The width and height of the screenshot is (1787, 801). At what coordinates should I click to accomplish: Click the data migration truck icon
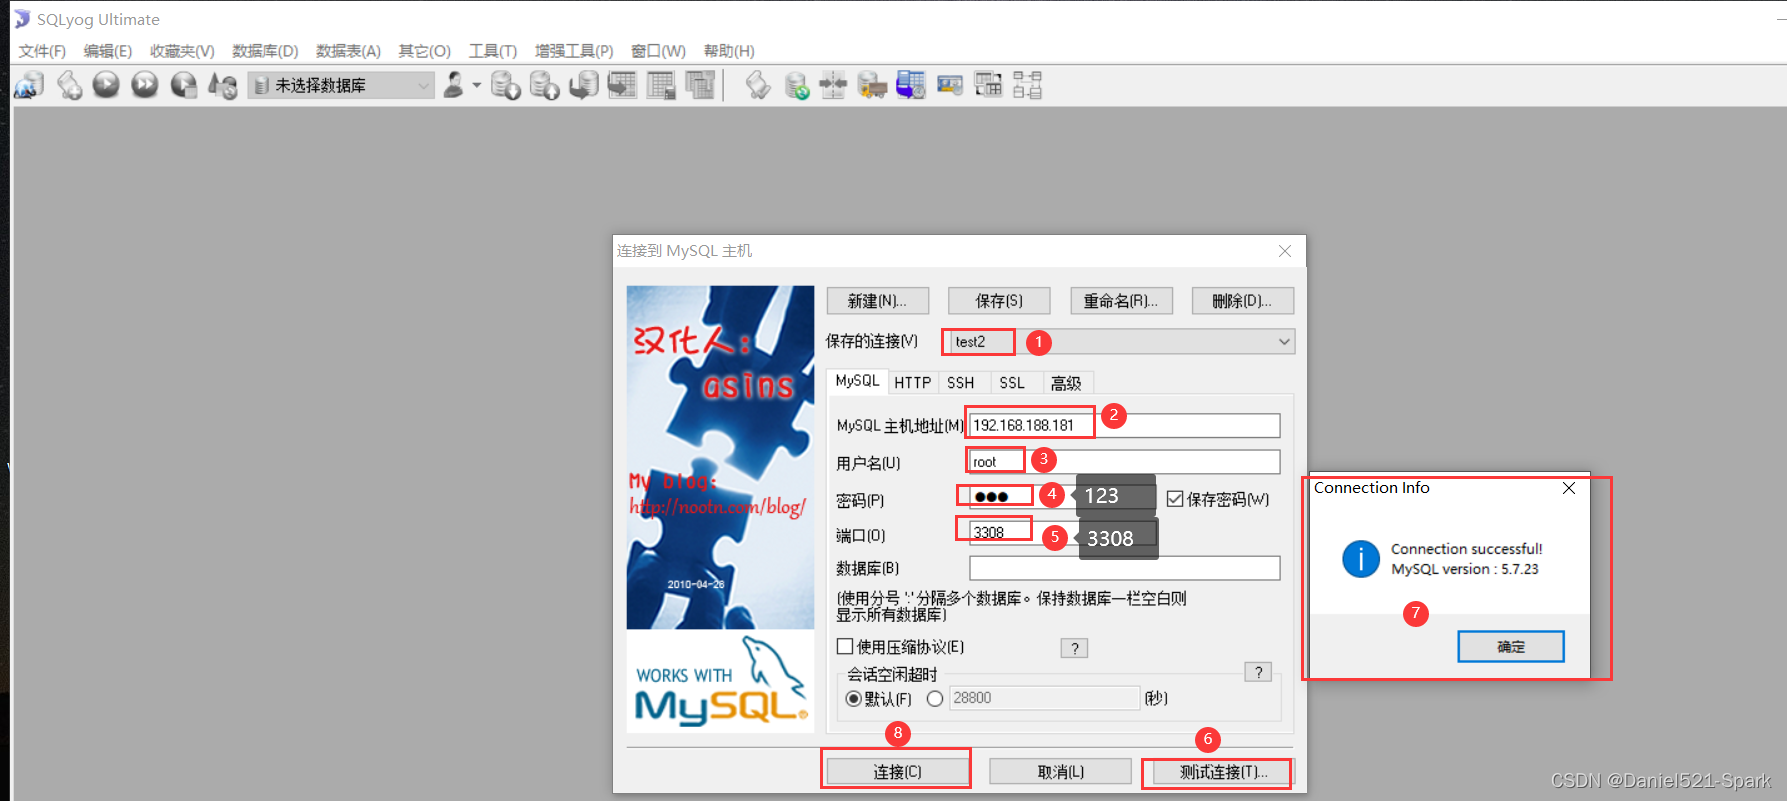(872, 85)
